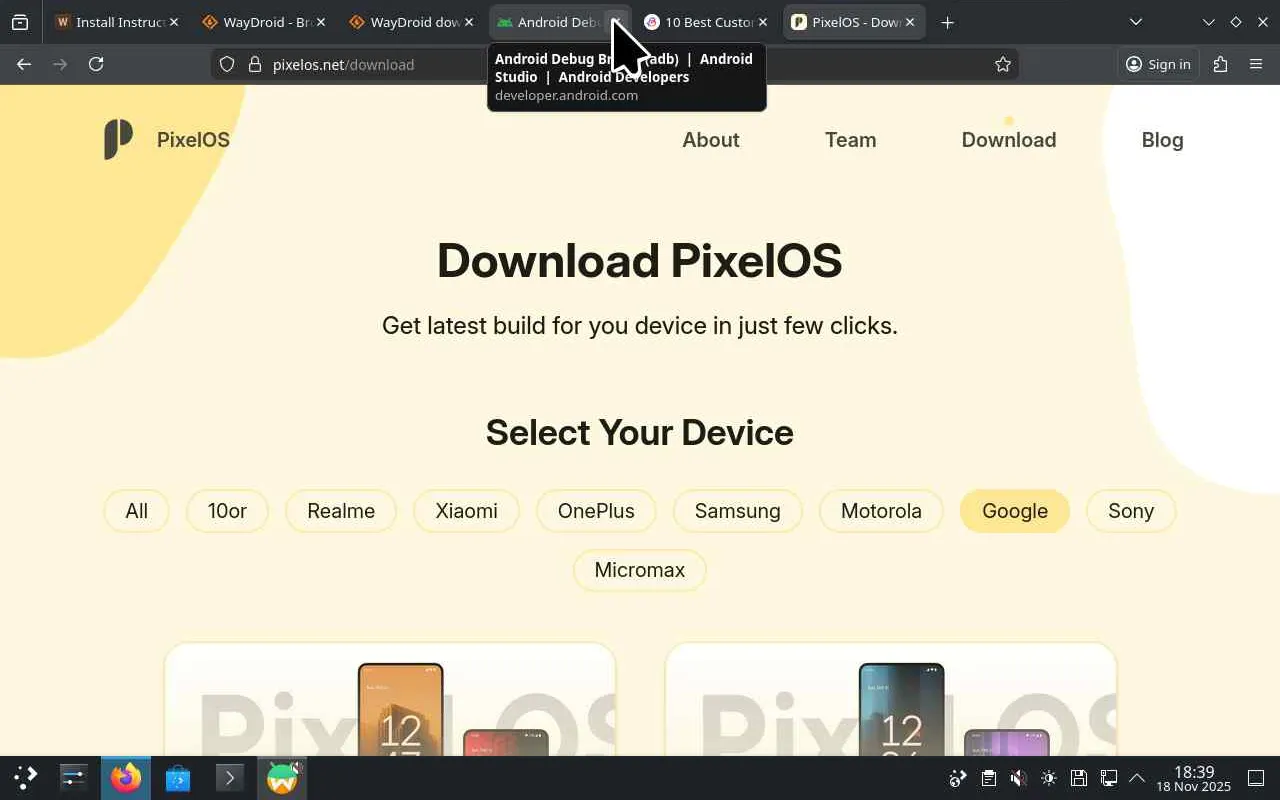Image resolution: width=1280 pixels, height=800 pixels.
Task: Filter devices by Micromax
Action: coord(640,570)
